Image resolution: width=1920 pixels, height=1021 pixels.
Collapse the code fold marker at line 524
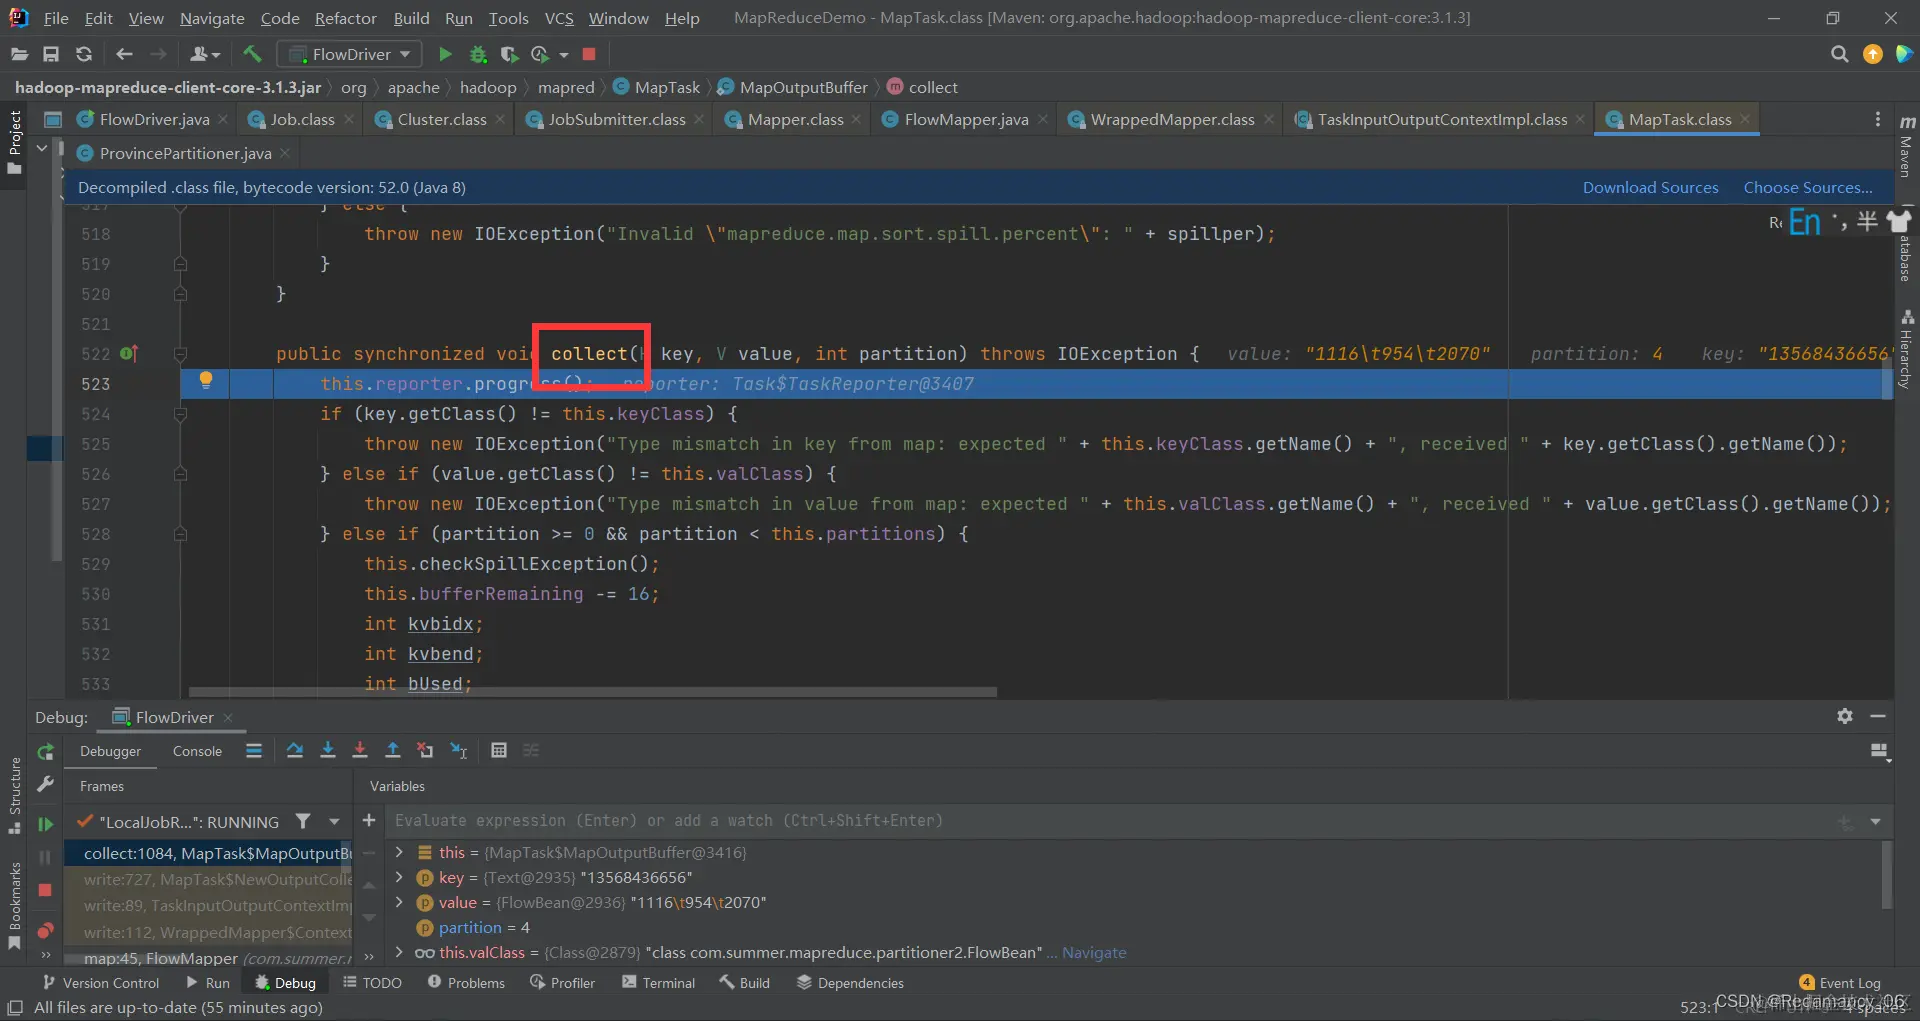tap(181, 413)
